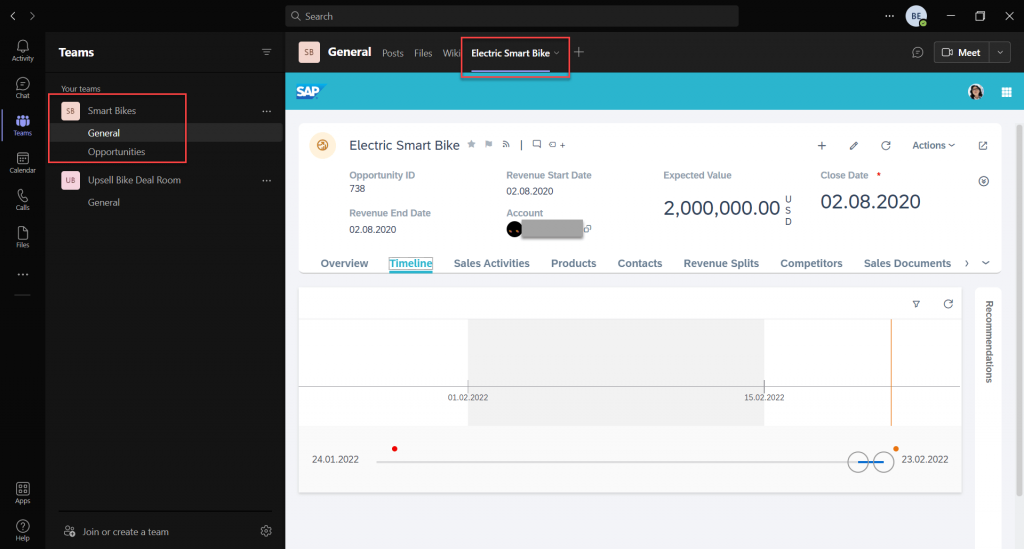Expand the Recommendations side panel
The image size is (1024, 549).
989,341
